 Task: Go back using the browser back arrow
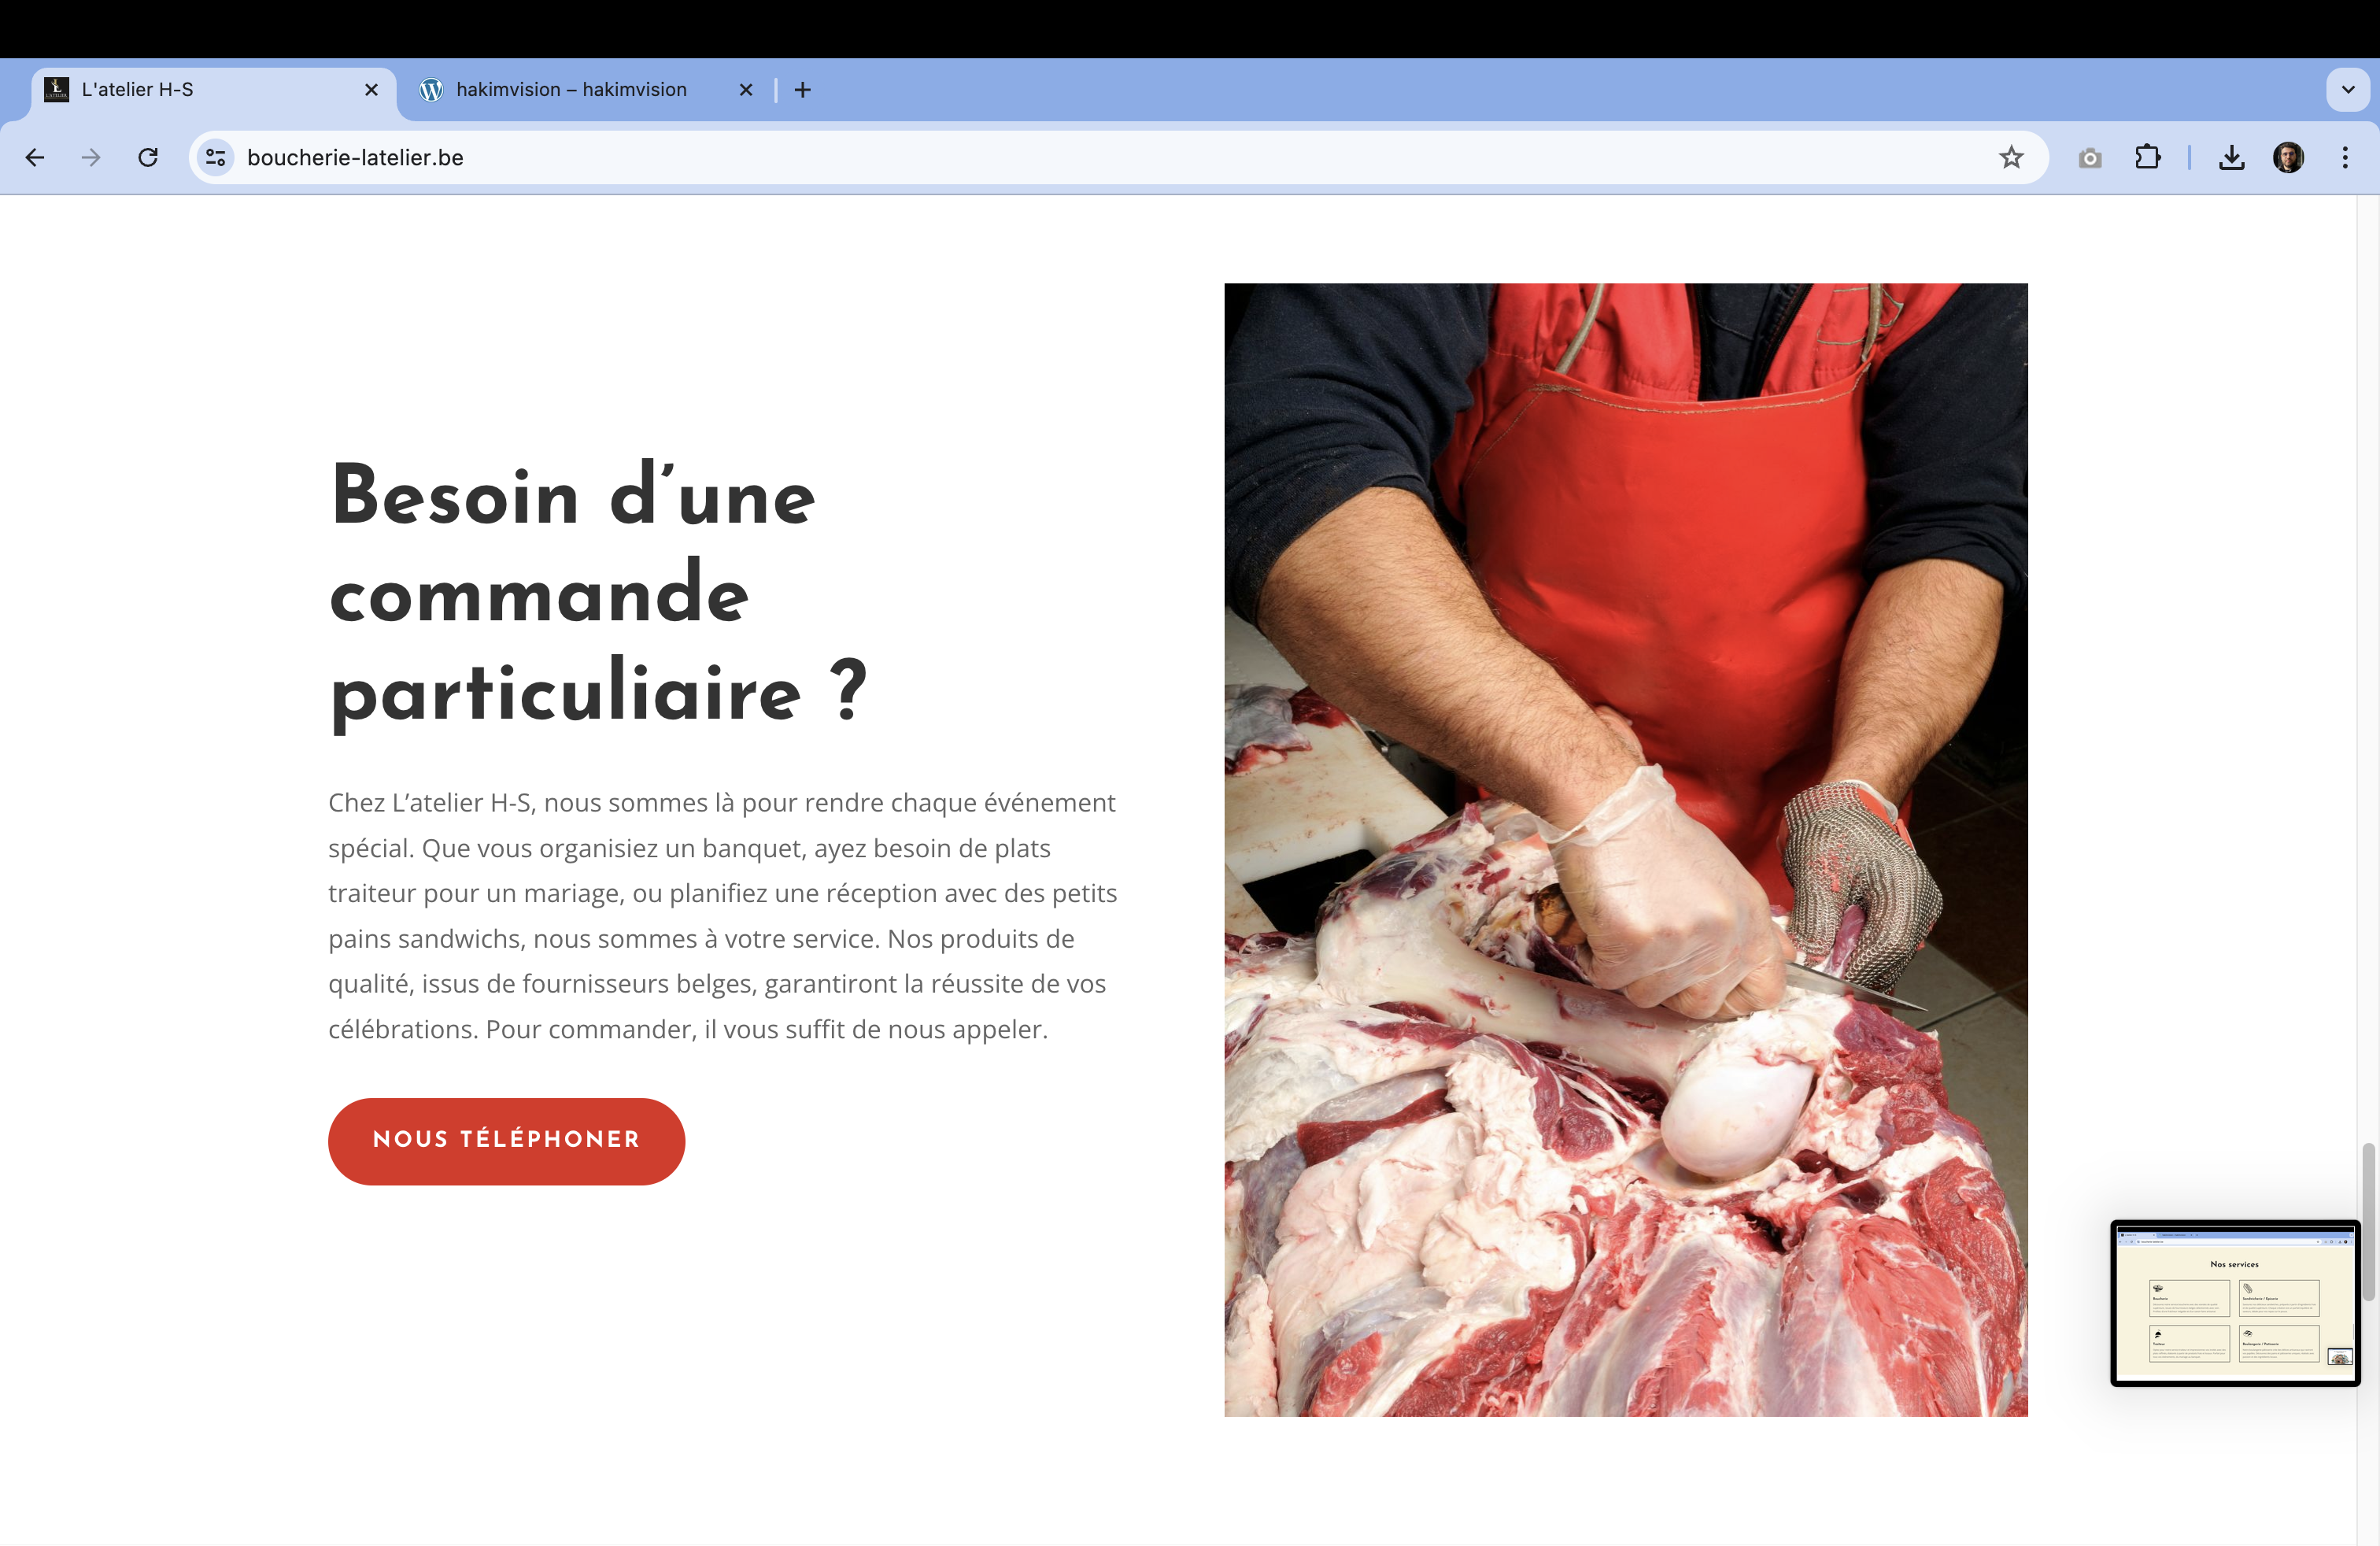tap(35, 157)
